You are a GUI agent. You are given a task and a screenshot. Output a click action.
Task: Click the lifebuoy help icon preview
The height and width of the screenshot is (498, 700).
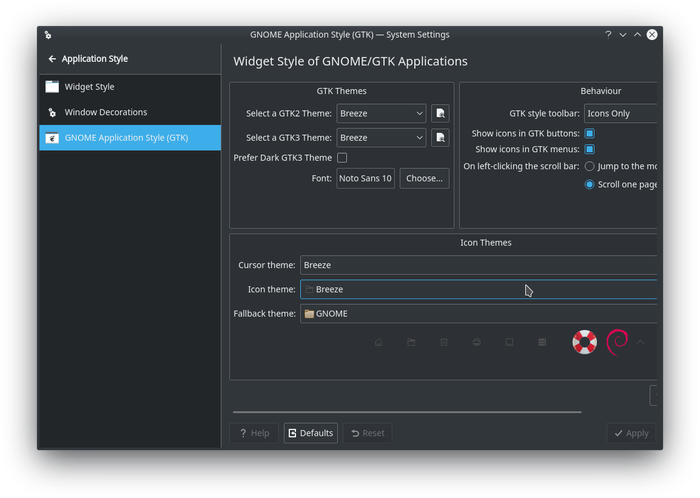coord(584,342)
